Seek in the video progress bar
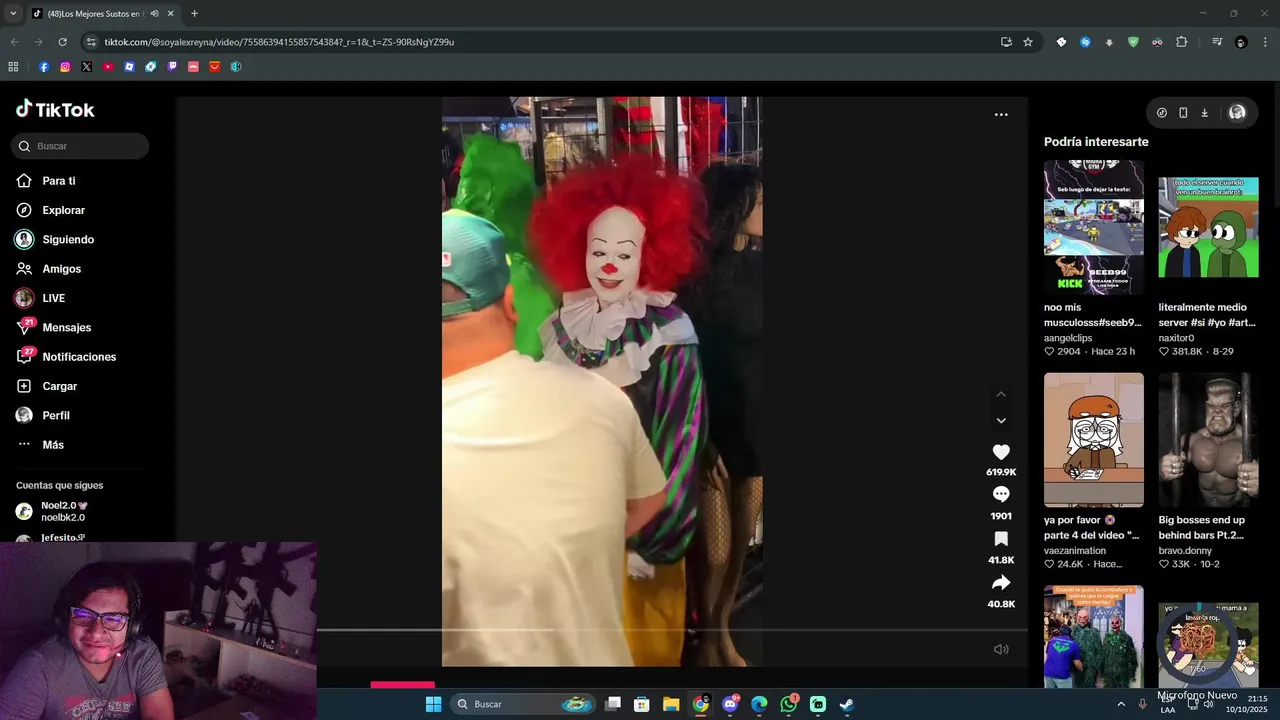The height and width of the screenshot is (720, 1280). [x=672, y=630]
